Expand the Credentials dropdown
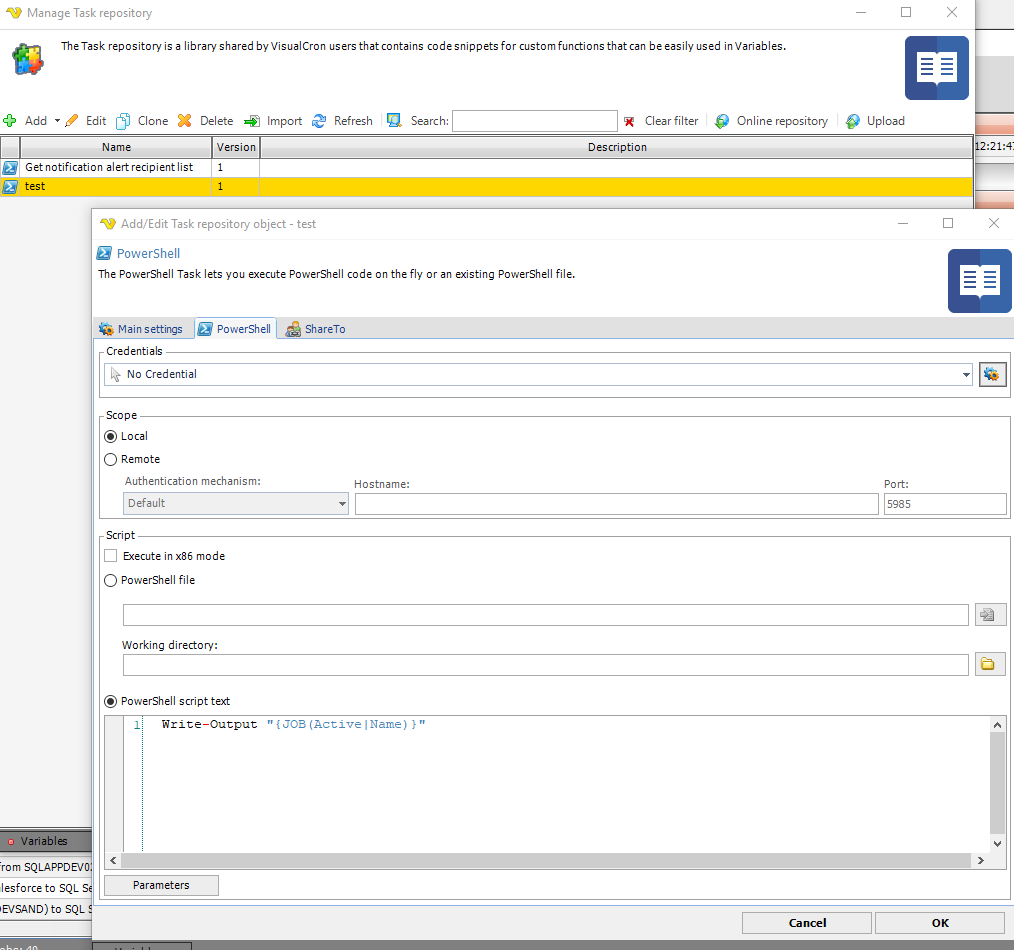 coord(965,375)
